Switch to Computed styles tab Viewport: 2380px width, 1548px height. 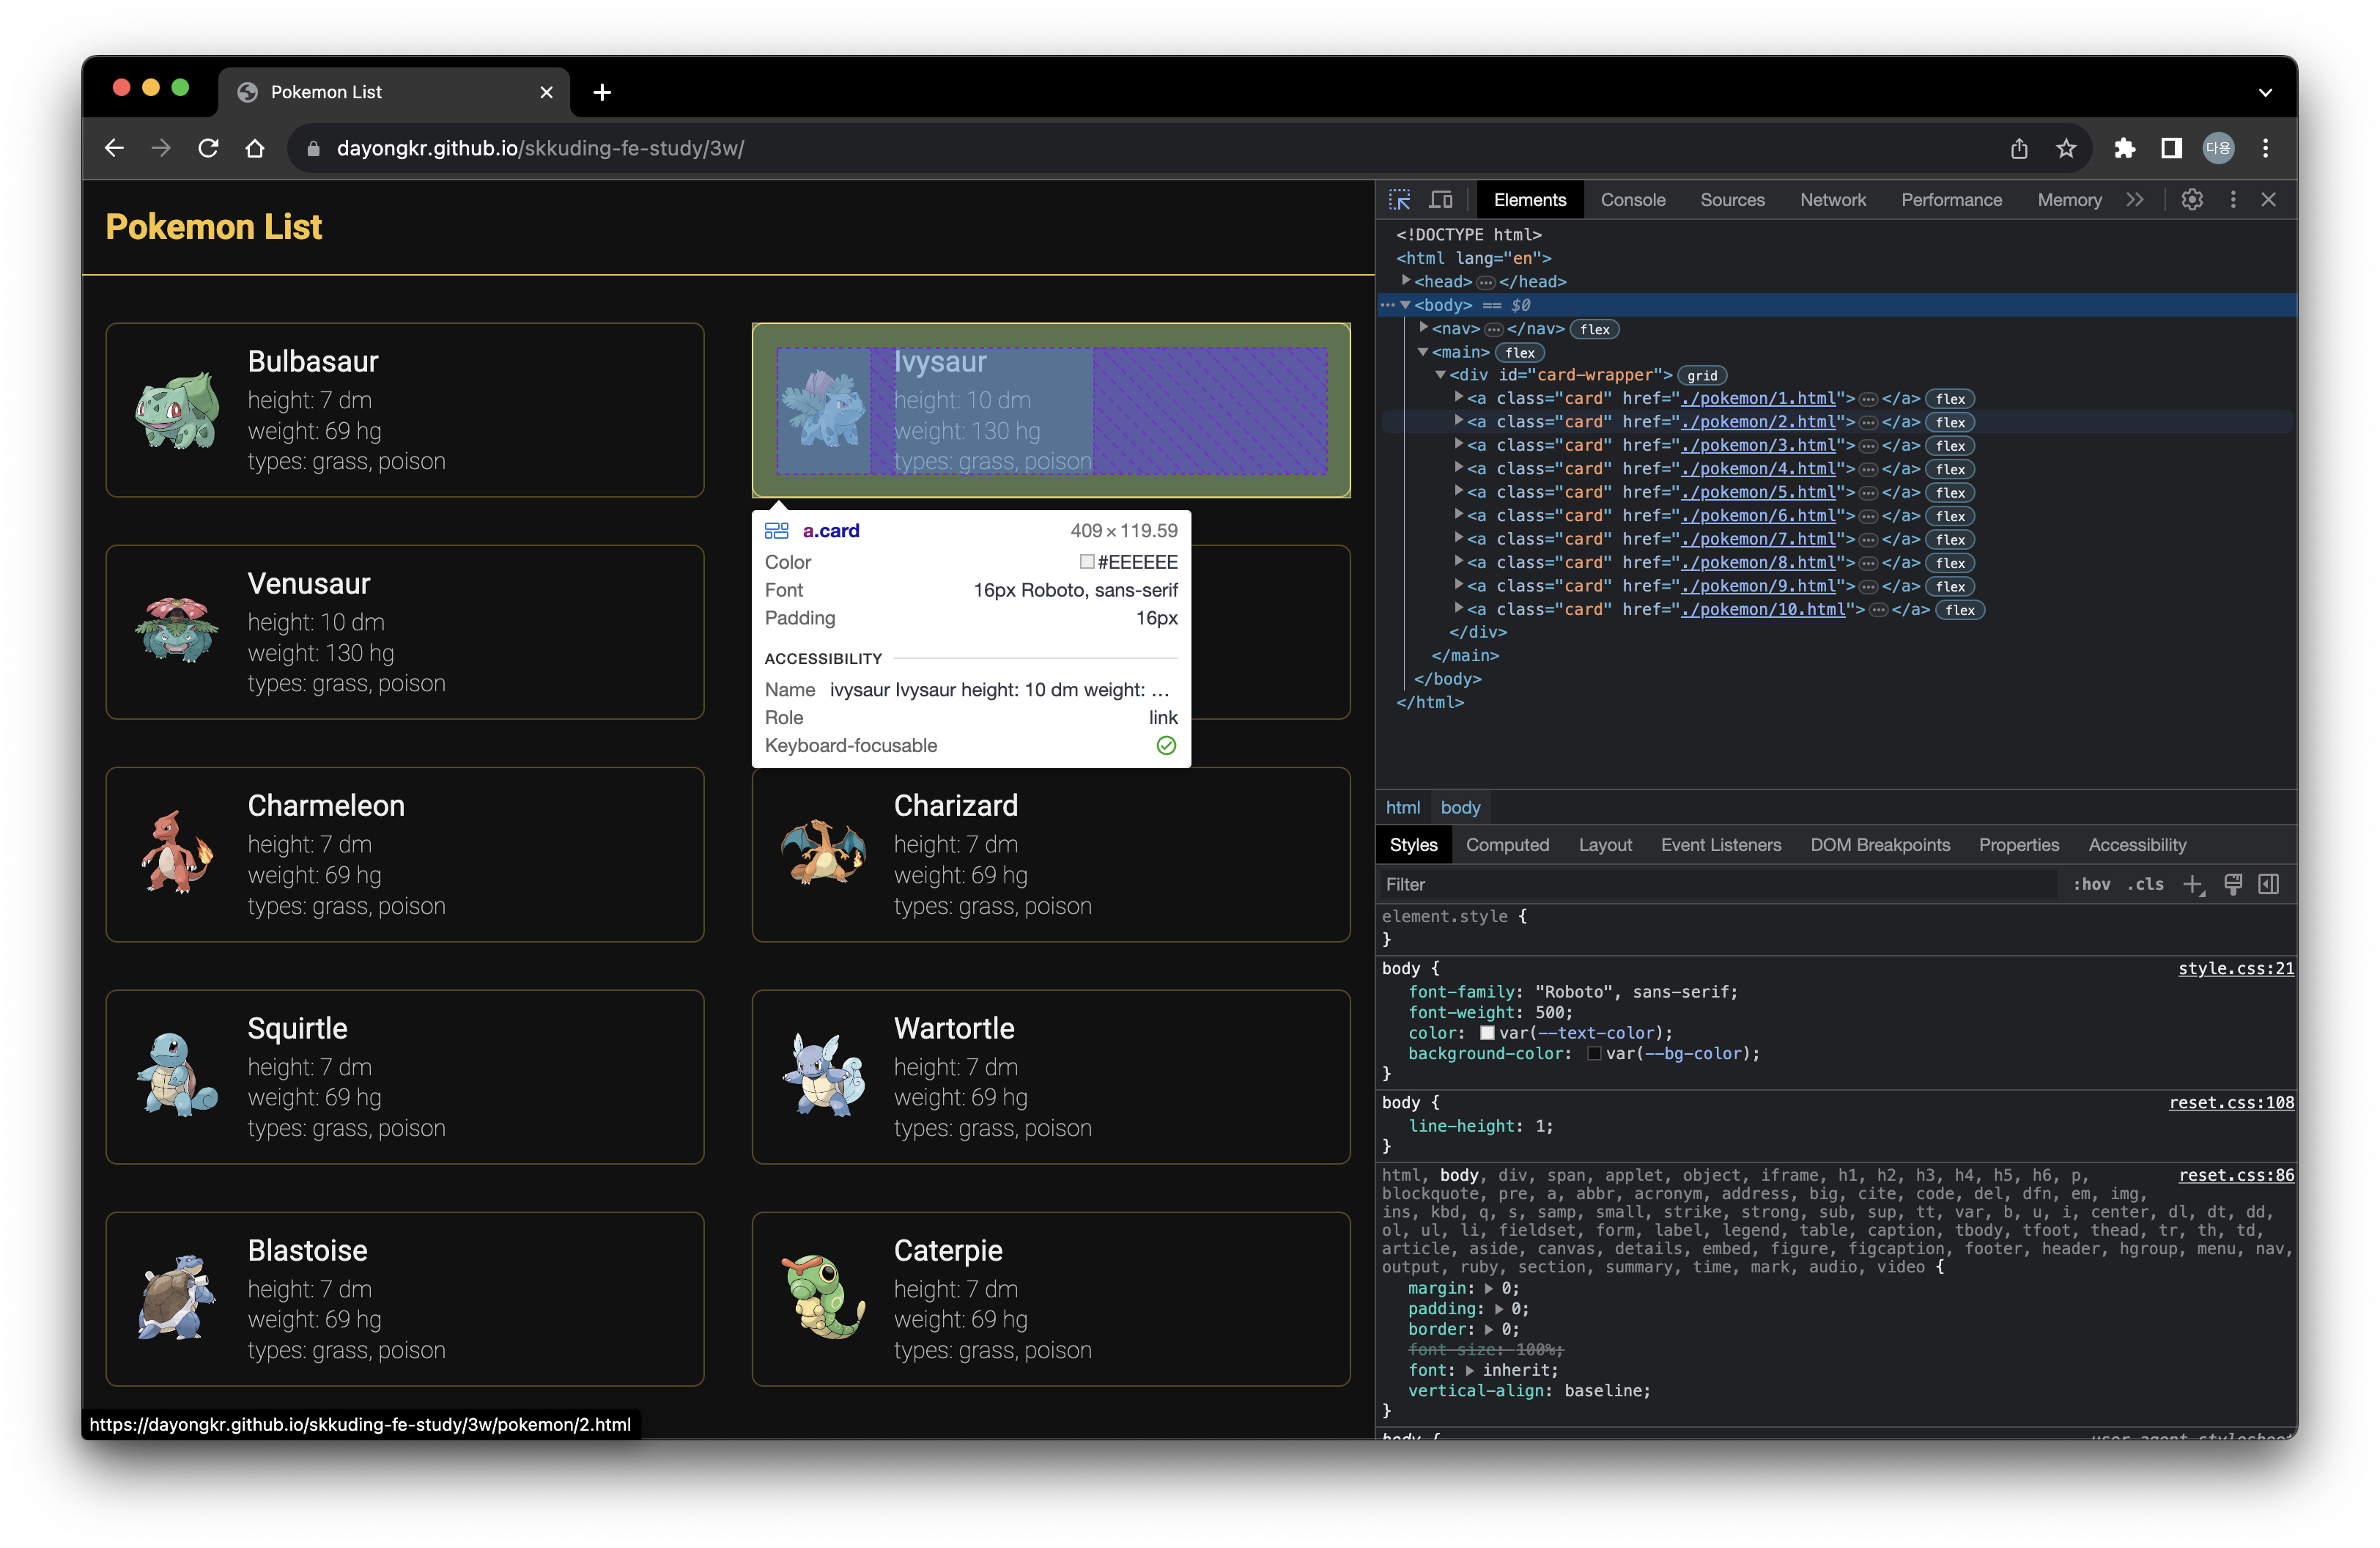point(1507,845)
